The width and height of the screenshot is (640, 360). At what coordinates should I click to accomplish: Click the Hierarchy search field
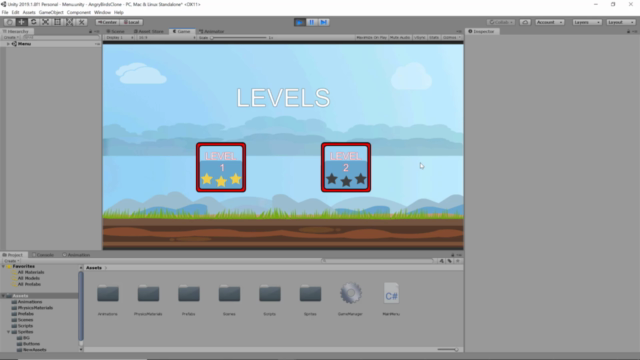(x=60, y=38)
